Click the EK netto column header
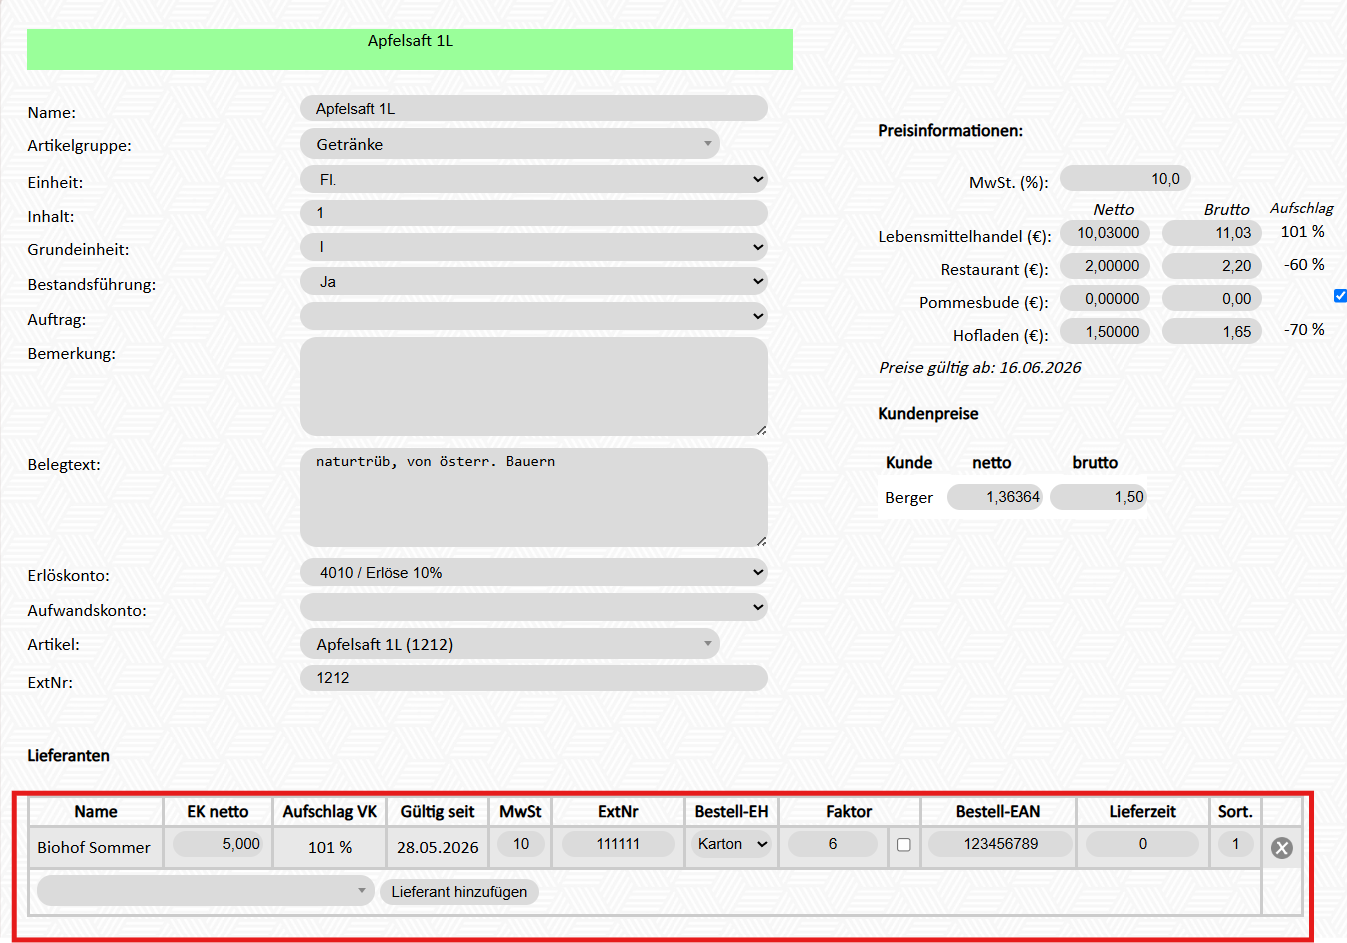Image resolution: width=1347 pixels, height=943 pixels. click(x=218, y=811)
